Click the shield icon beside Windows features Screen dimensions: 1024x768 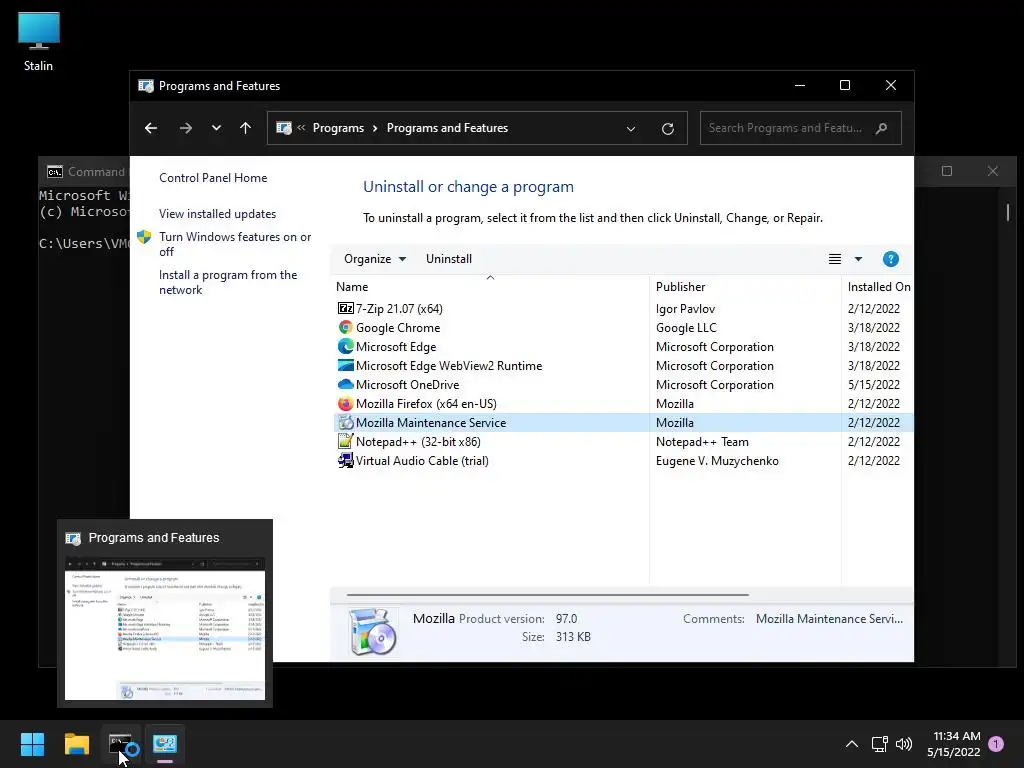point(144,236)
